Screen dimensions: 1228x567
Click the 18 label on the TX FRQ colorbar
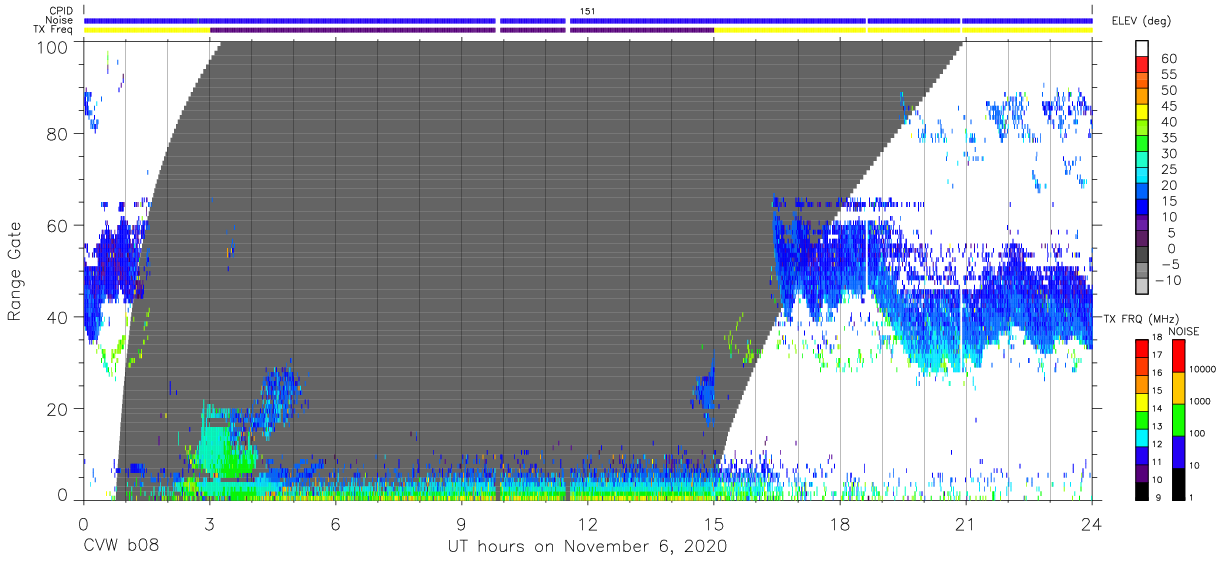(1158, 338)
